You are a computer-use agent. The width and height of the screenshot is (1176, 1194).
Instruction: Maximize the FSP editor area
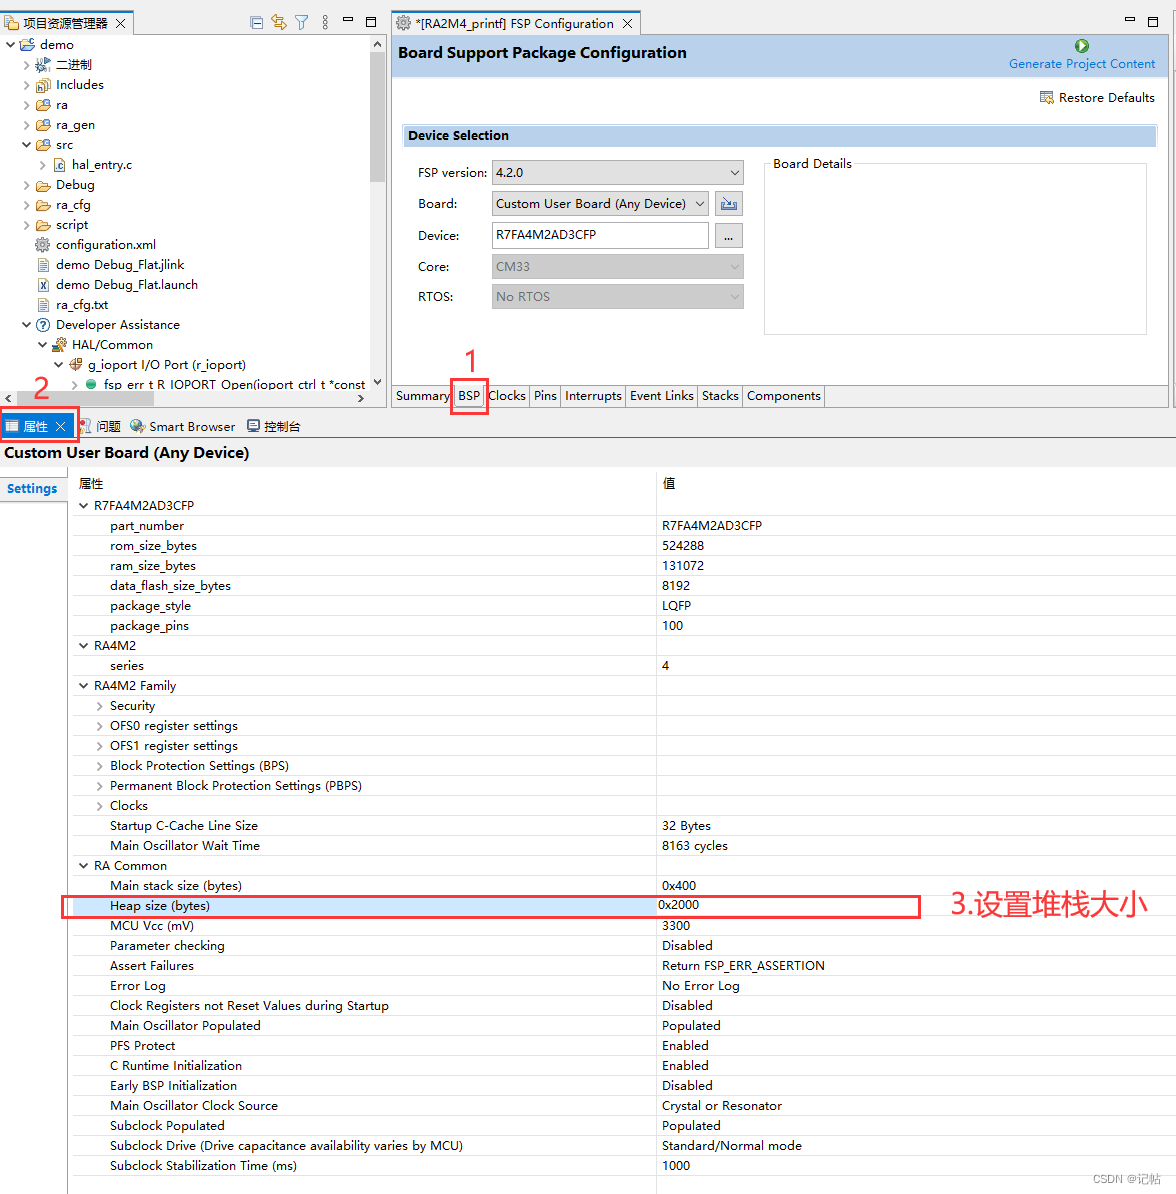1153,21
